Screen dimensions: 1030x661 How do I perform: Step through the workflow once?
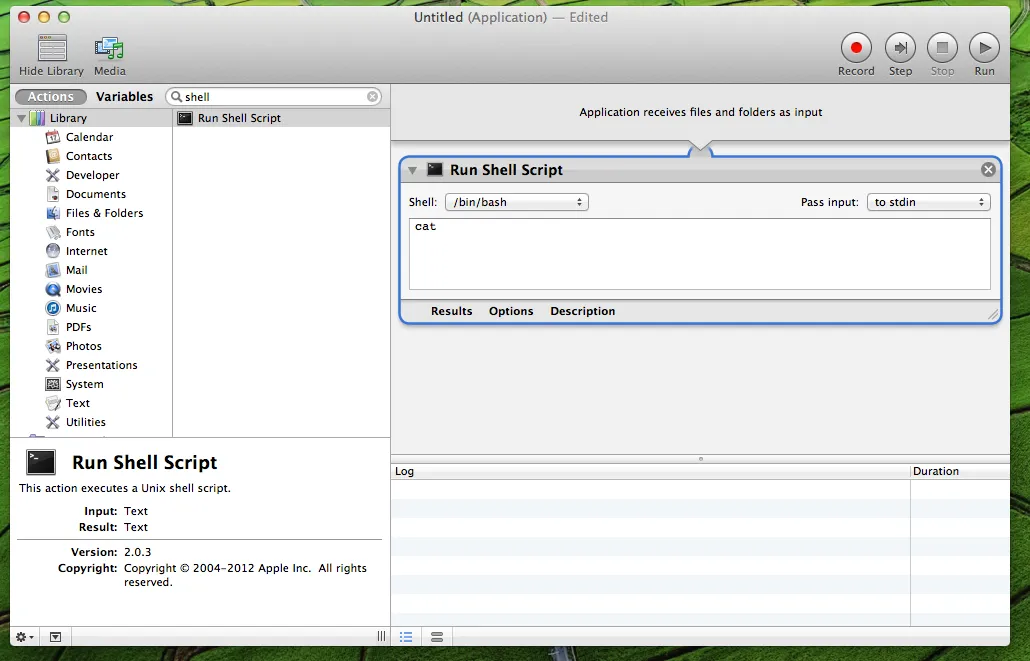click(899, 46)
